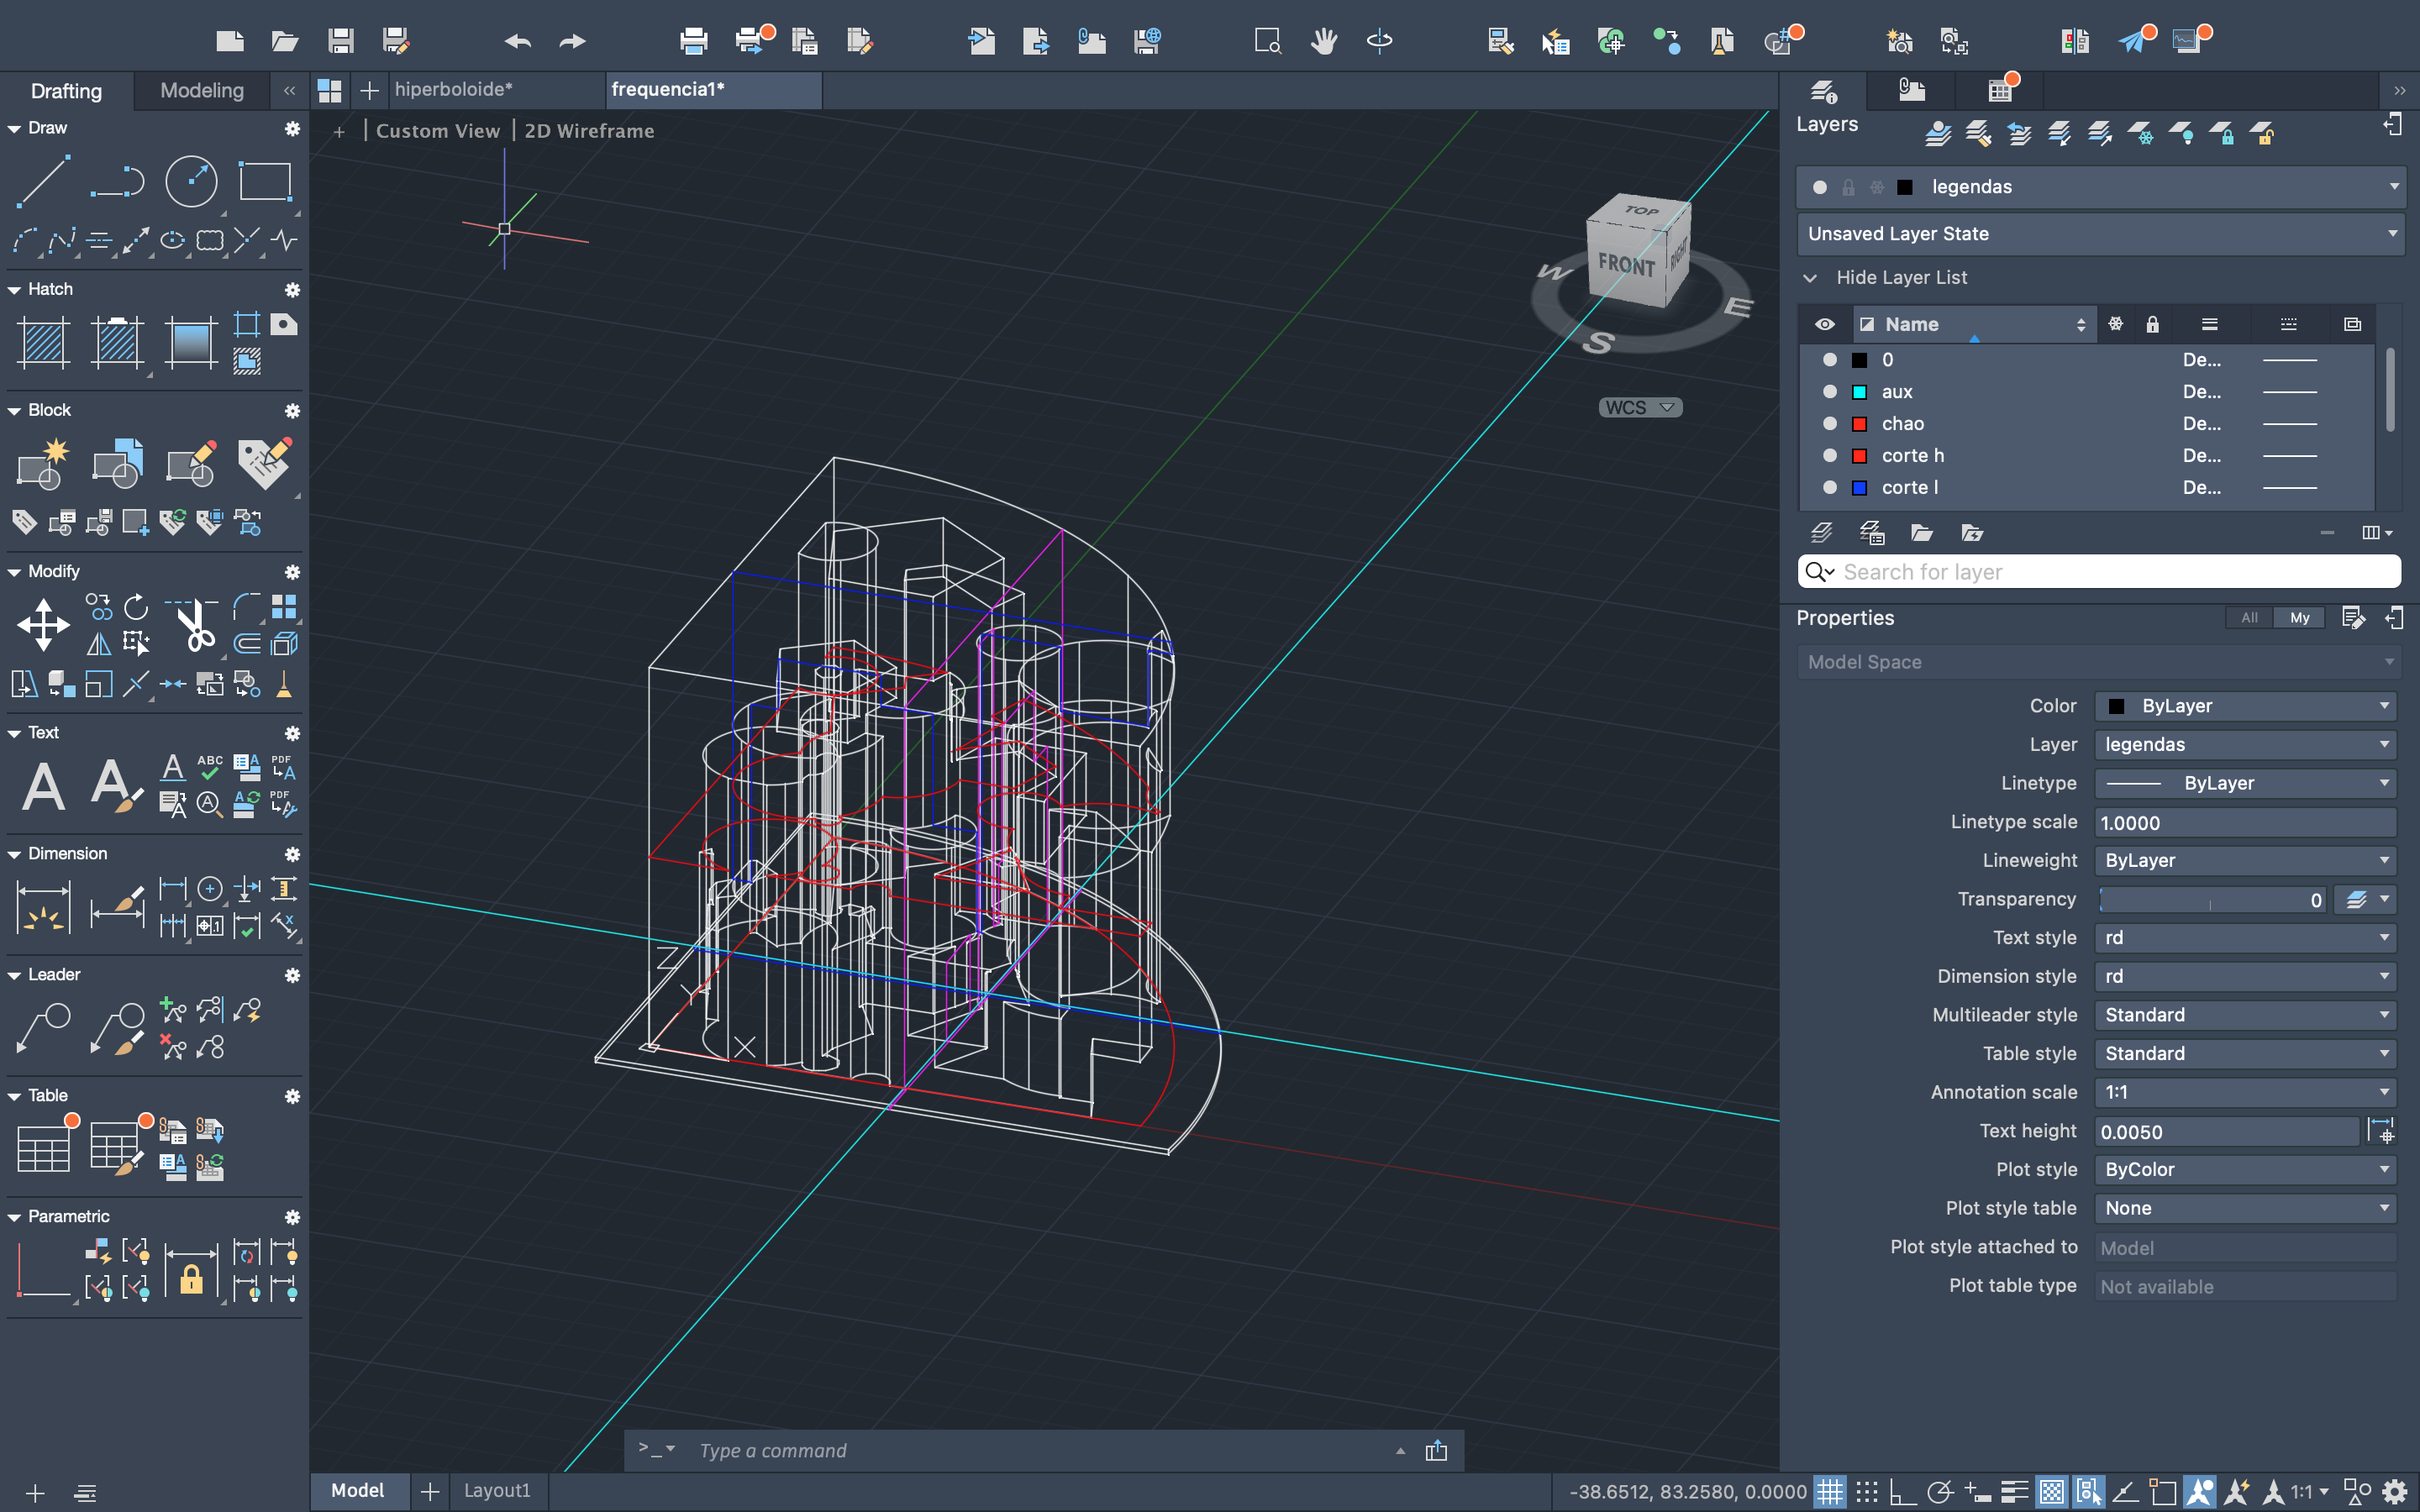
Task: Click the corte l layer color swatch
Action: 1859,488
